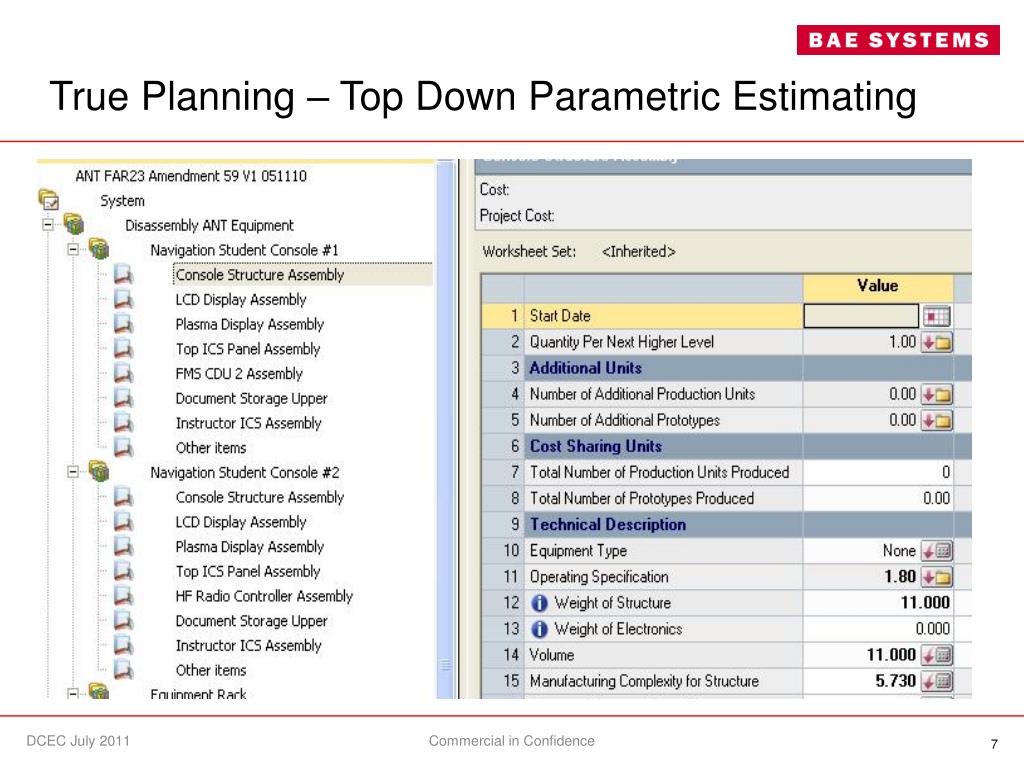Click Navigation Student Console #1 assembly icon
The image size is (1024, 768).
point(99,249)
